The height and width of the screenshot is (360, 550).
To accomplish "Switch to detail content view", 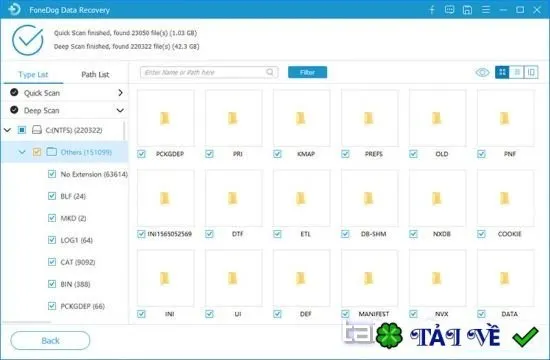I will pos(531,72).
